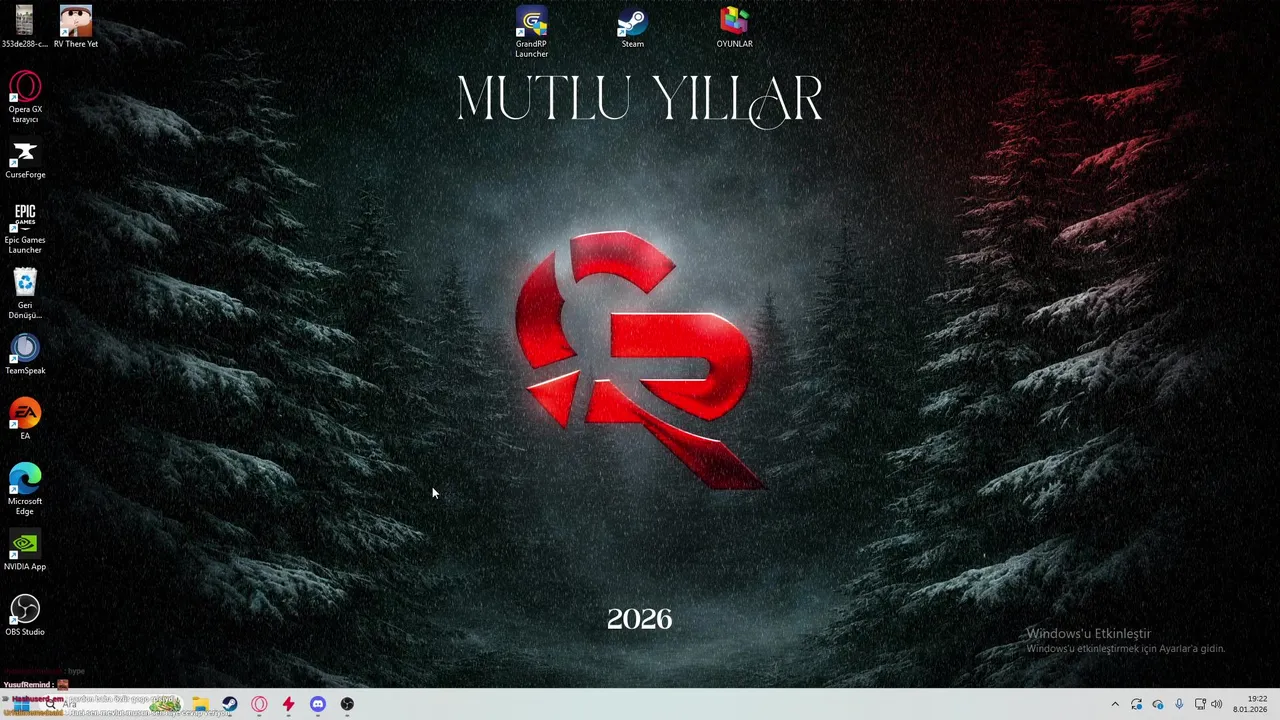Open the Steam desktop shortcut
This screenshot has width=1280, height=720.
632,28
